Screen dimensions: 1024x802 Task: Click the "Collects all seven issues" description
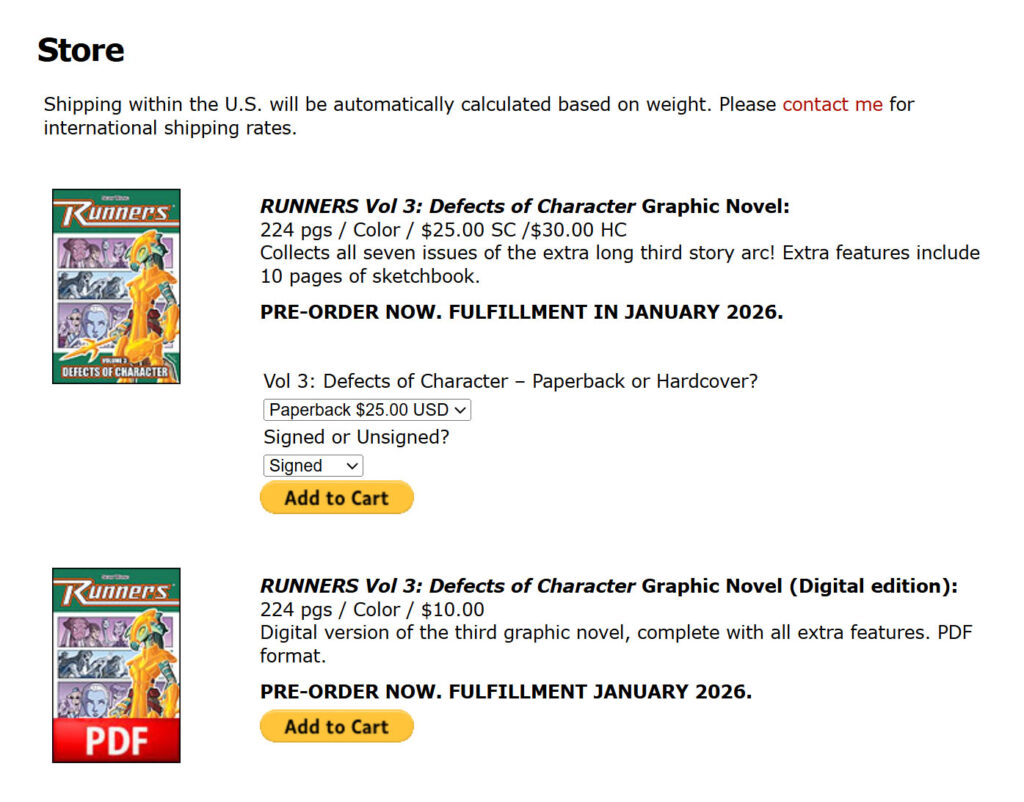click(619, 253)
